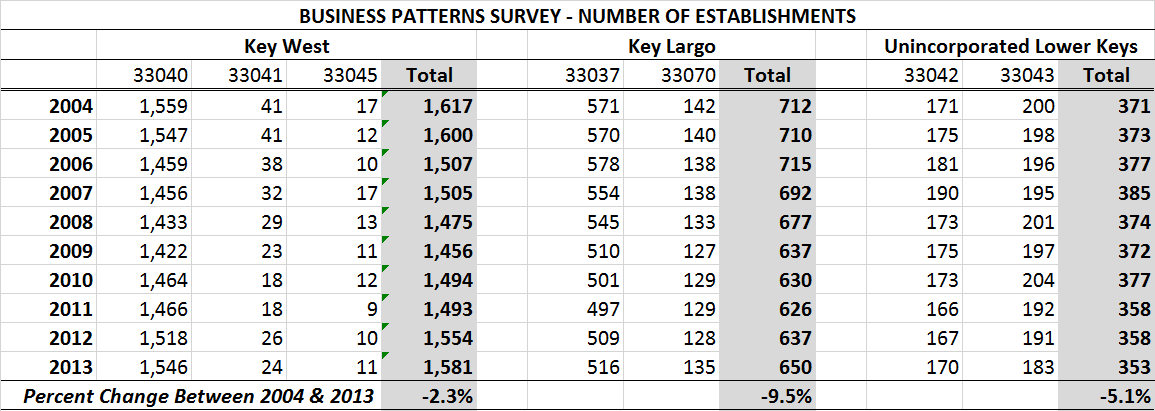Select the 33070 zip code column header
Viewport: 1155px width, 411px height.
point(685,75)
